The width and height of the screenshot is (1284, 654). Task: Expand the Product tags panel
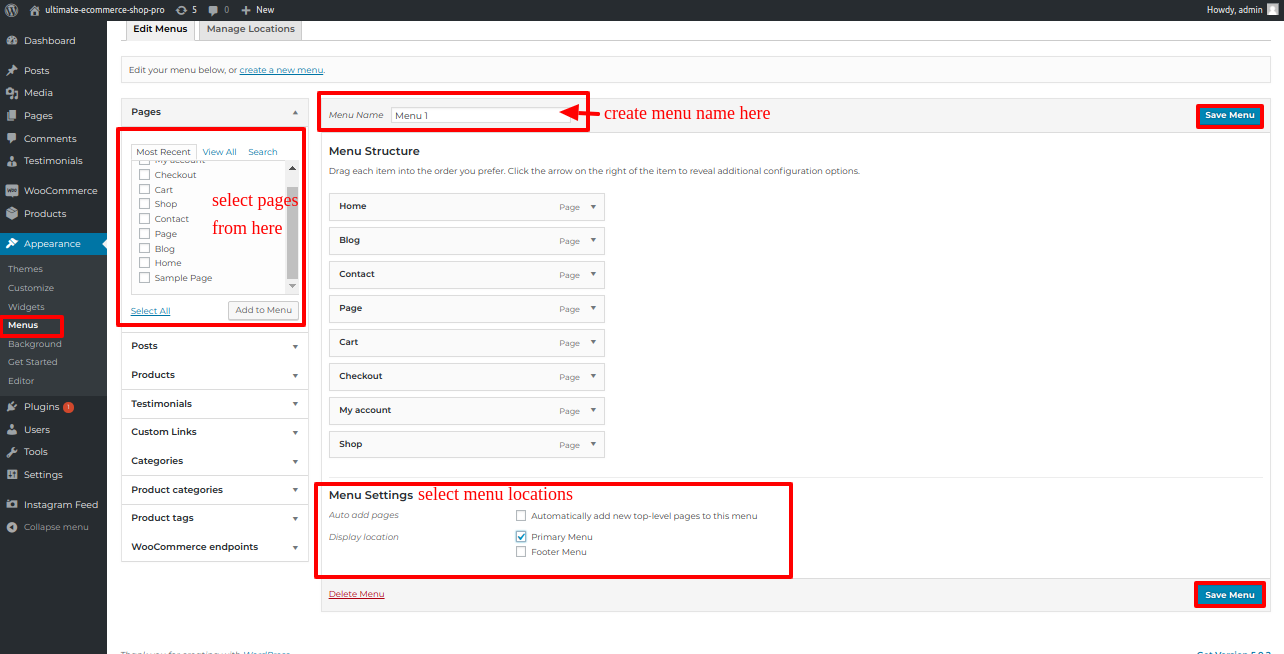click(295, 519)
